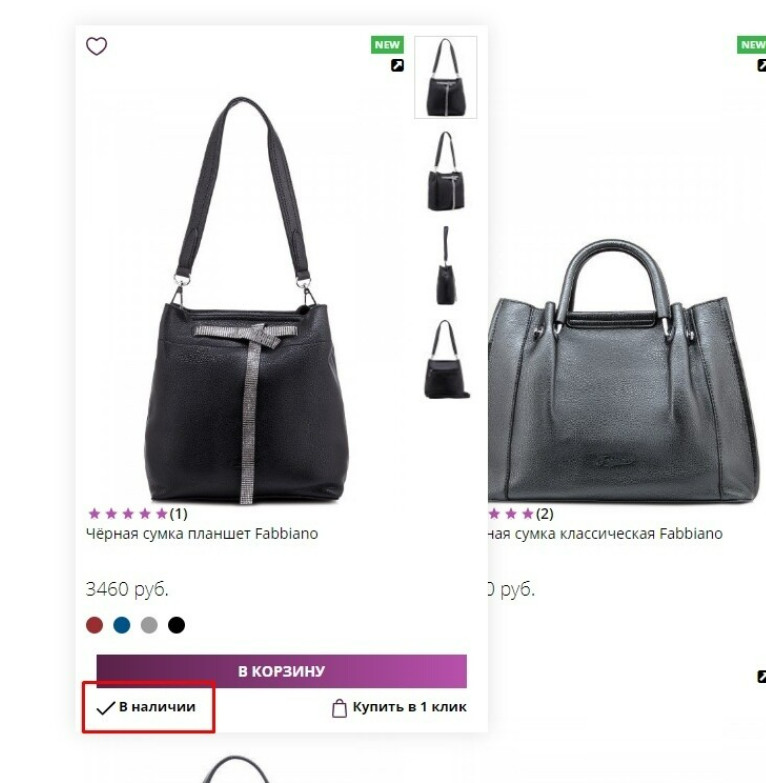766x783 pixels.
Task: Show the second thumbnail of the black bag
Action: 446,171
